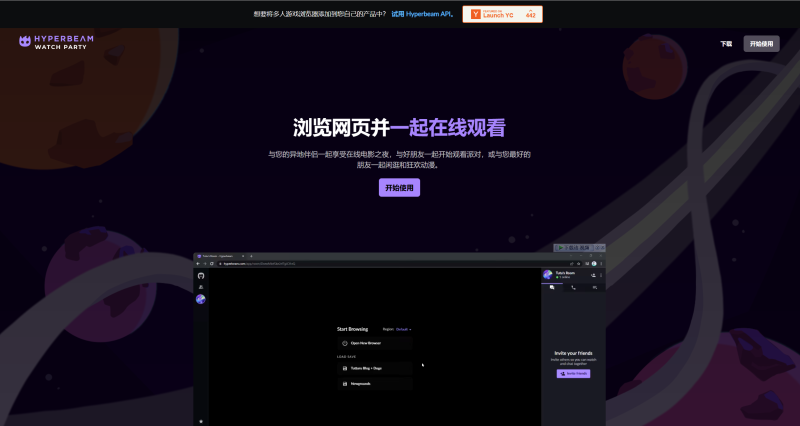The image size is (800, 426).
Task: Click the third listed Newgrounds entry in demo
Action: (375, 384)
